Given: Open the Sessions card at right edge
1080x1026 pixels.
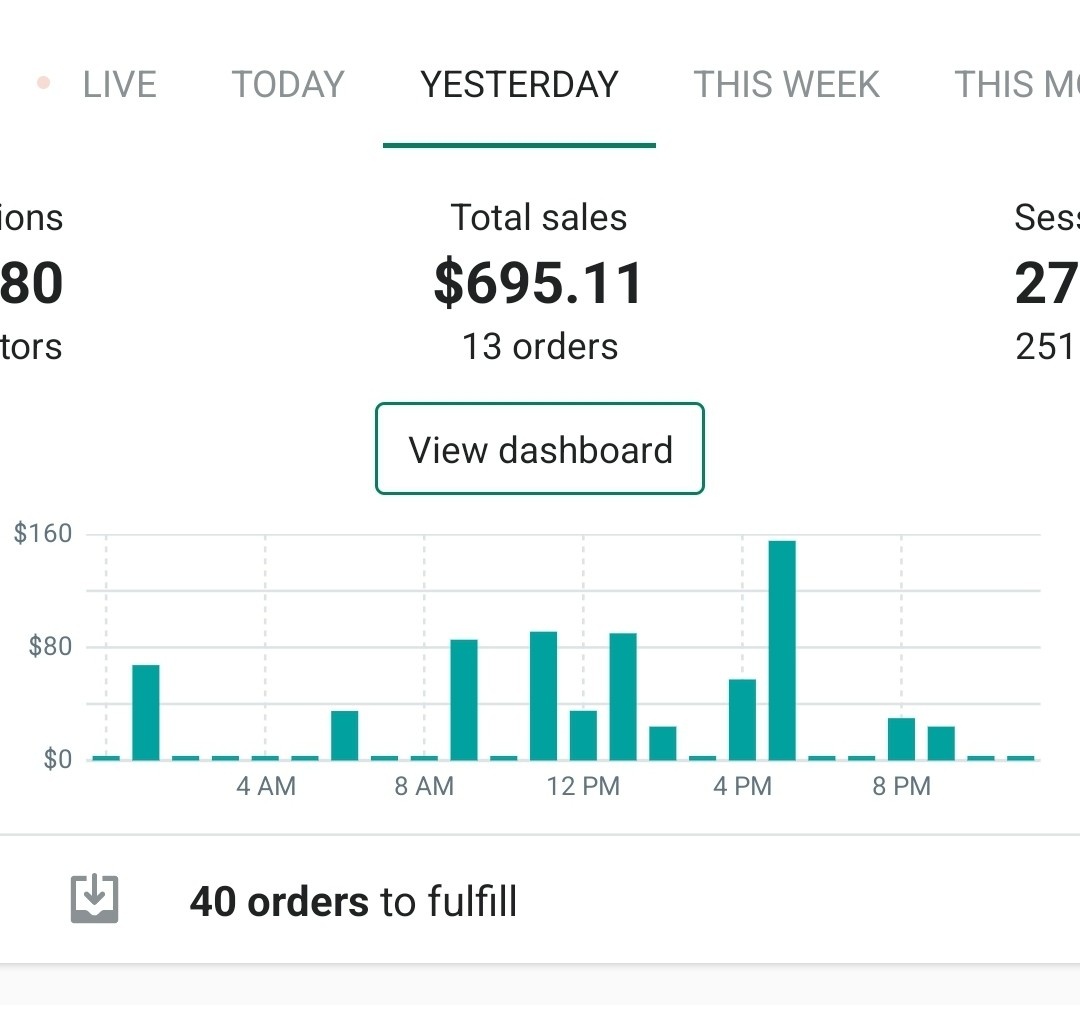Looking at the screenshot, I should [1046, 282].
